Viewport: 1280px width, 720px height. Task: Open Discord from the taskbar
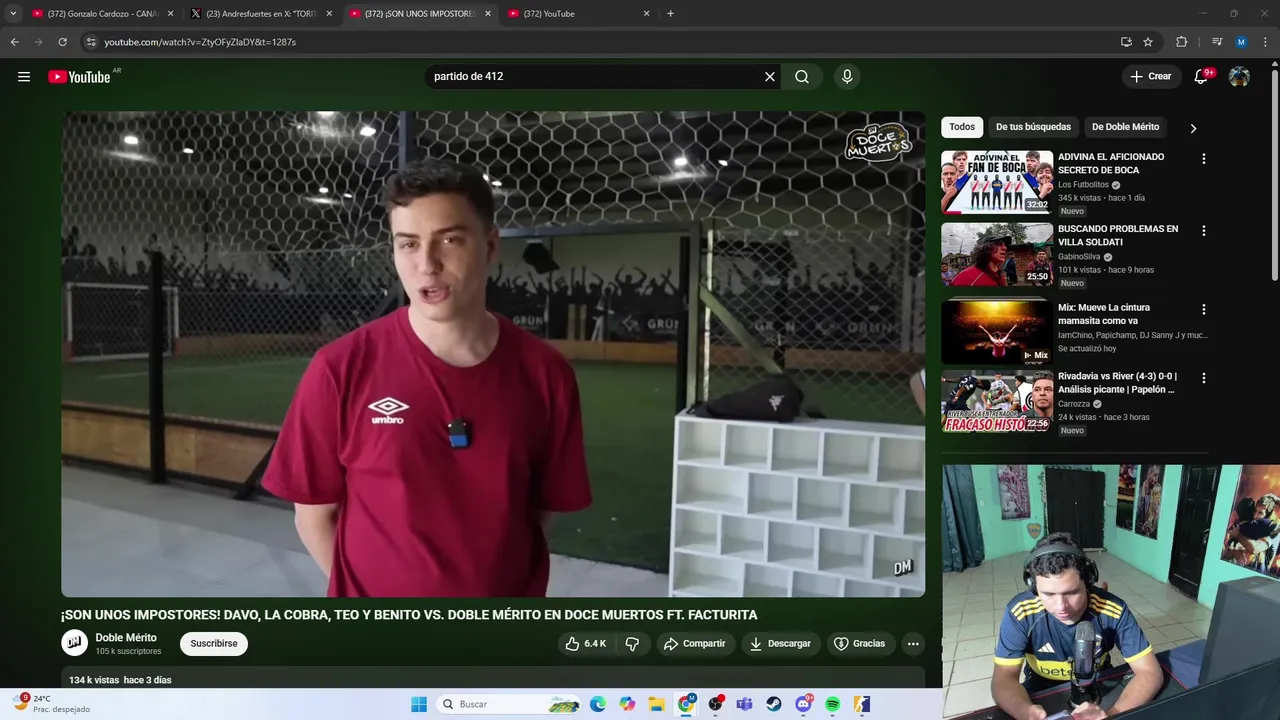[x=803, y=704]
